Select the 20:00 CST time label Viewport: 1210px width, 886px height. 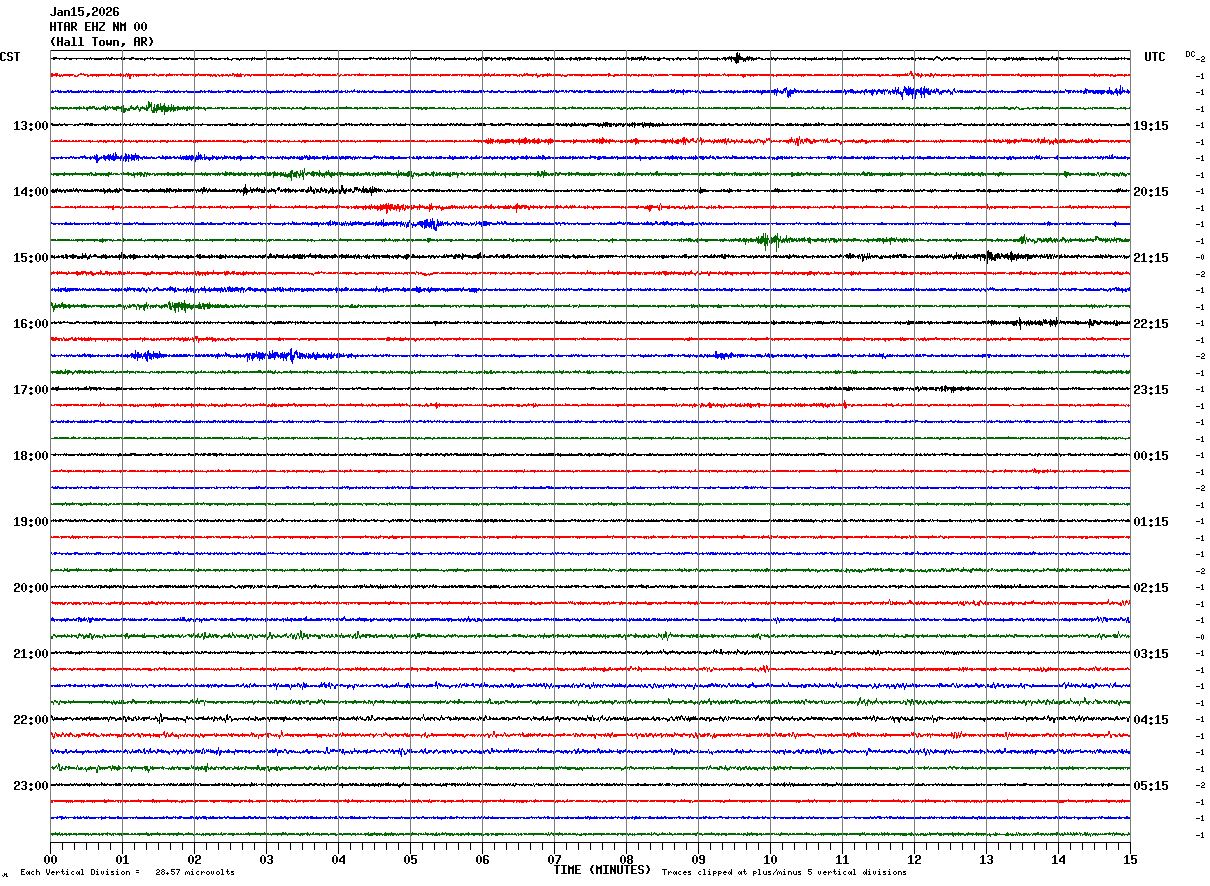[x=30, y=588]
